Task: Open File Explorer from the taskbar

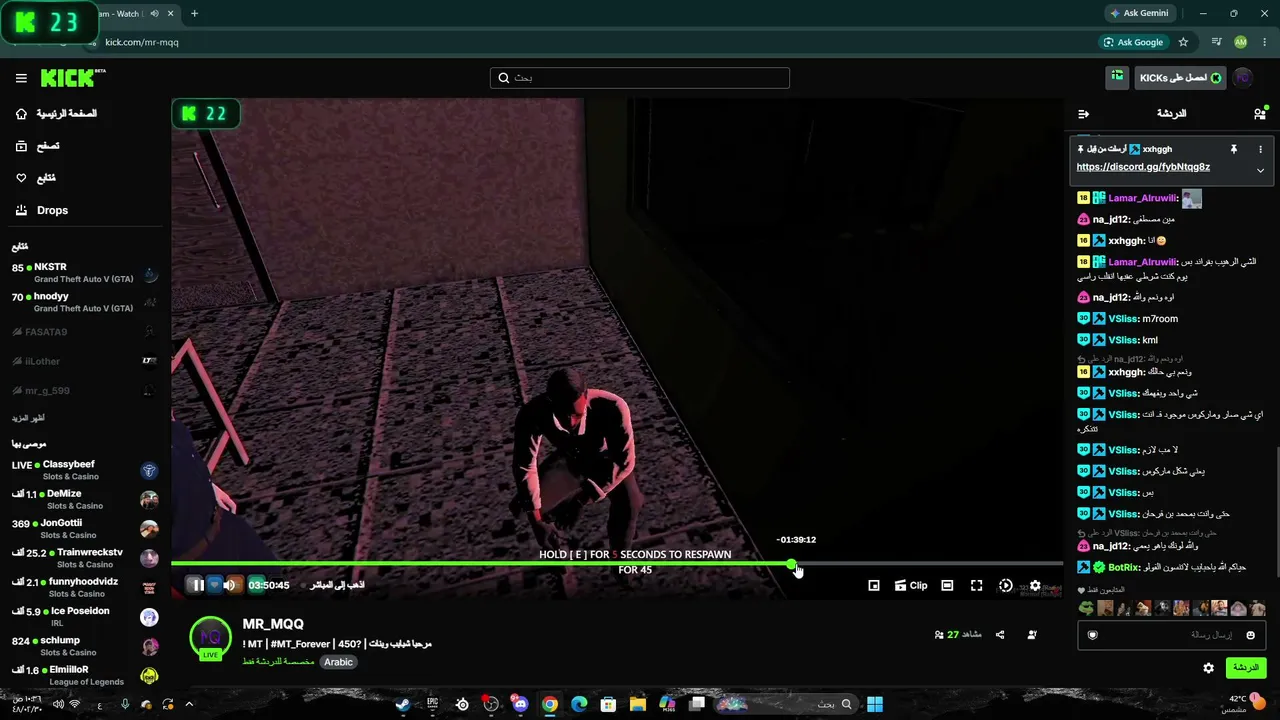Action: 638,704
